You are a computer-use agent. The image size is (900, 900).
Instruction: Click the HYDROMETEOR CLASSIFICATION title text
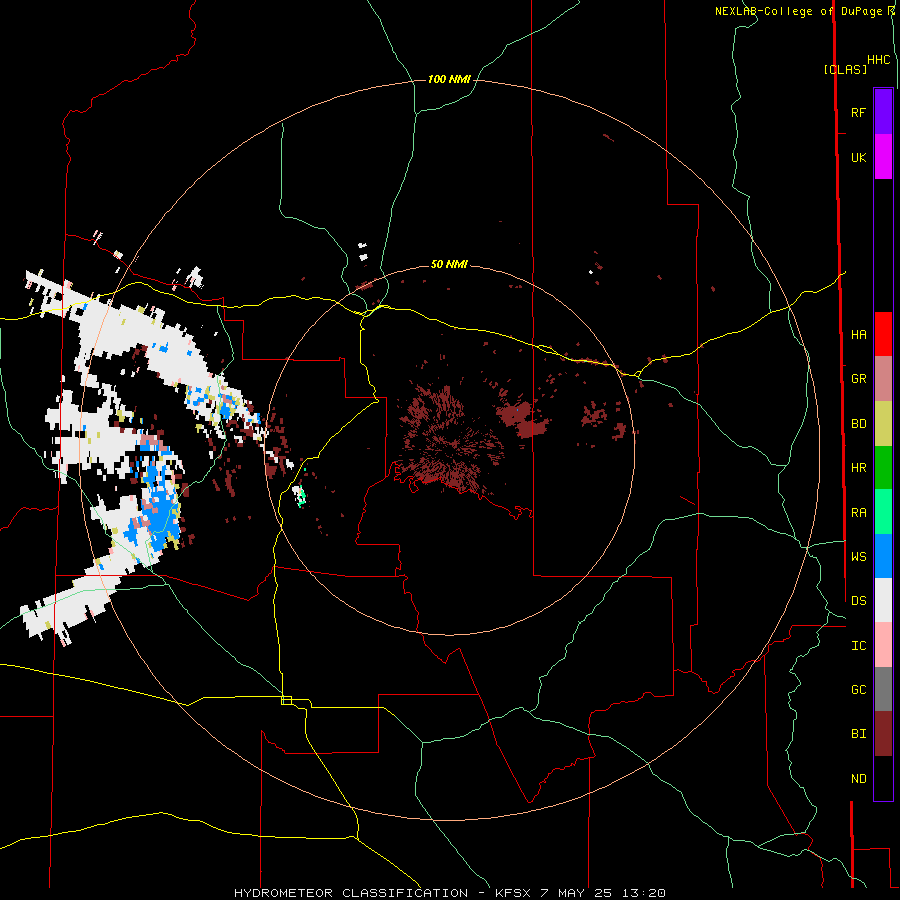(351, 893)
